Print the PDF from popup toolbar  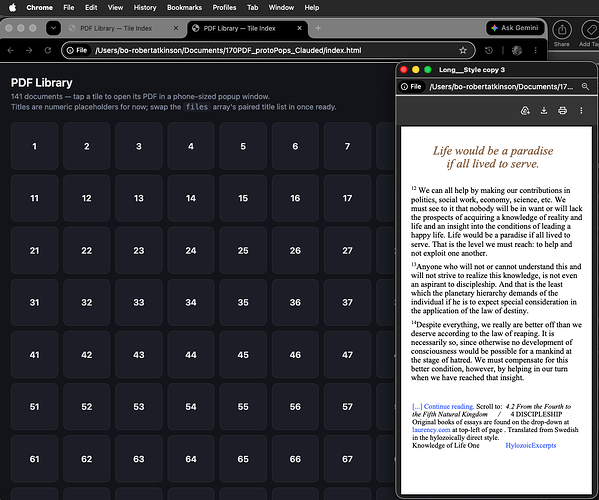562,111
